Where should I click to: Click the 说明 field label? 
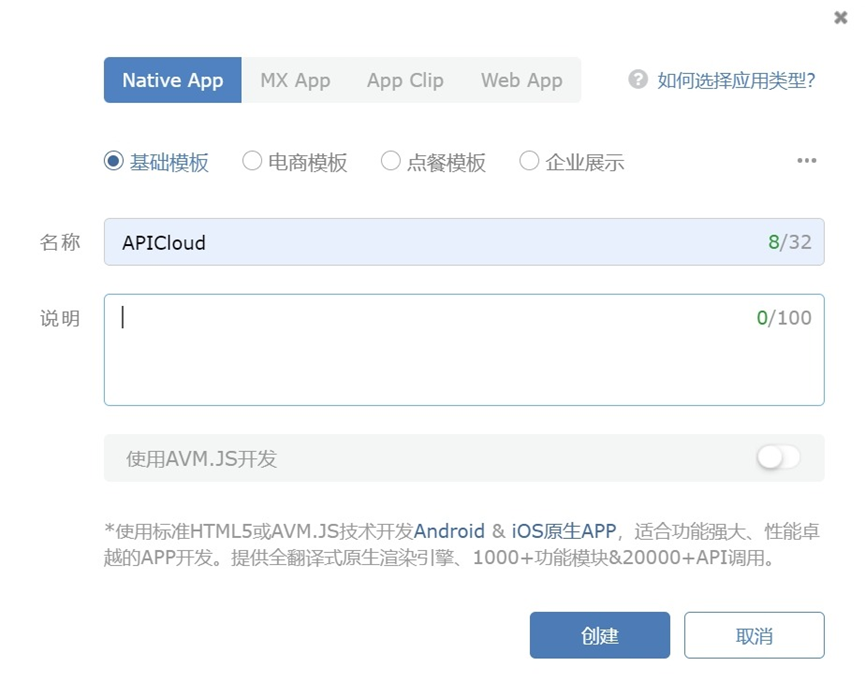pos(60,318)
